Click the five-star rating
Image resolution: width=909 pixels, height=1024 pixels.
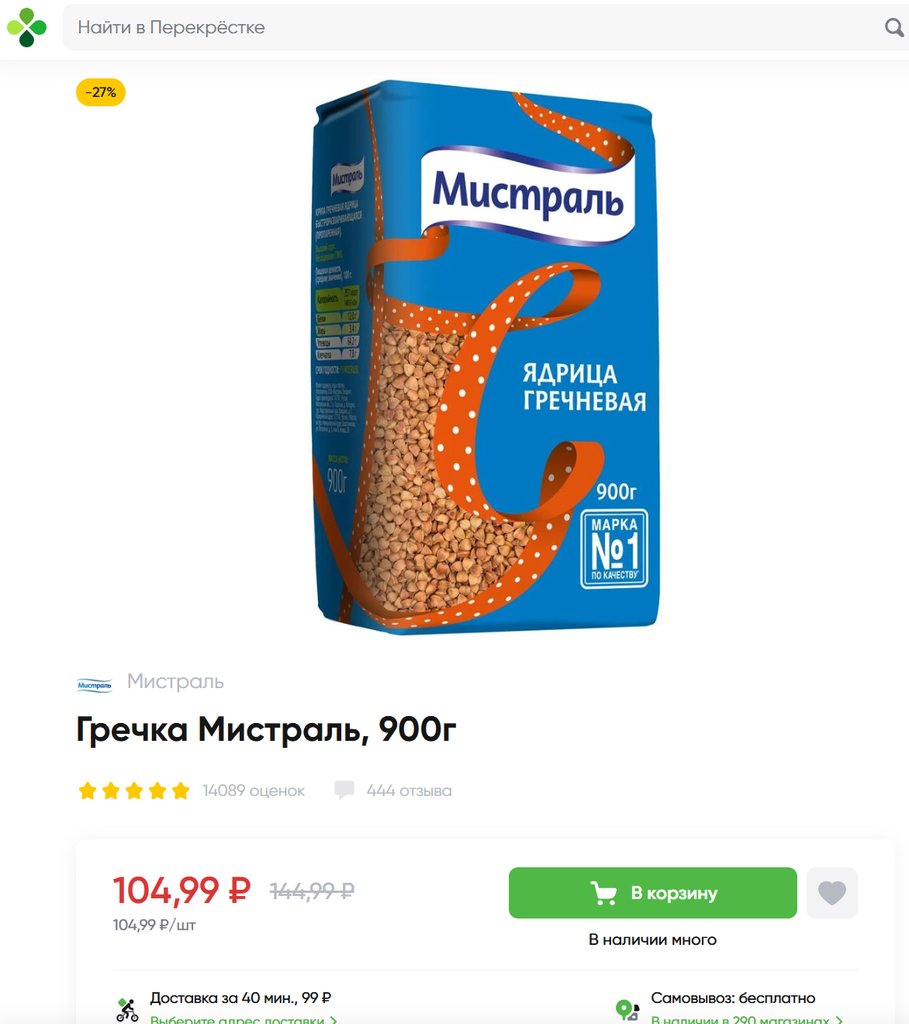pyautogui.click(x=134, y=791)
